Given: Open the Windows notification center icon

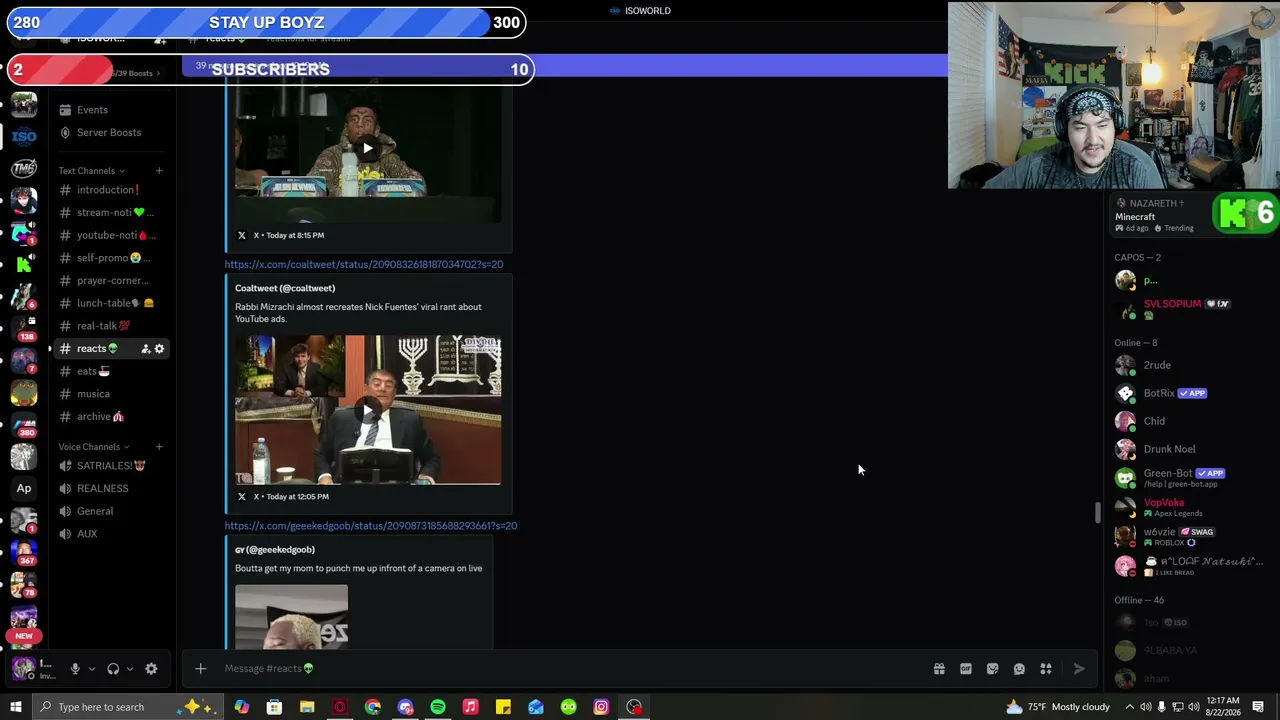Looking at the screenshot, I should pos(1258,707).
